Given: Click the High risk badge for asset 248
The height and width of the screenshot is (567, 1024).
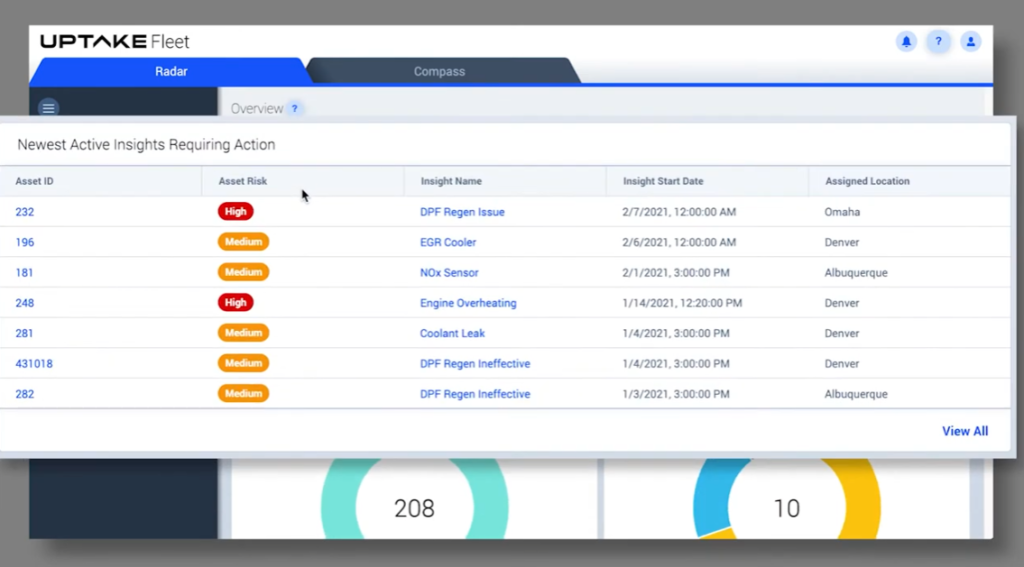Looking at the screenshot, I should [x=236, y=303].
